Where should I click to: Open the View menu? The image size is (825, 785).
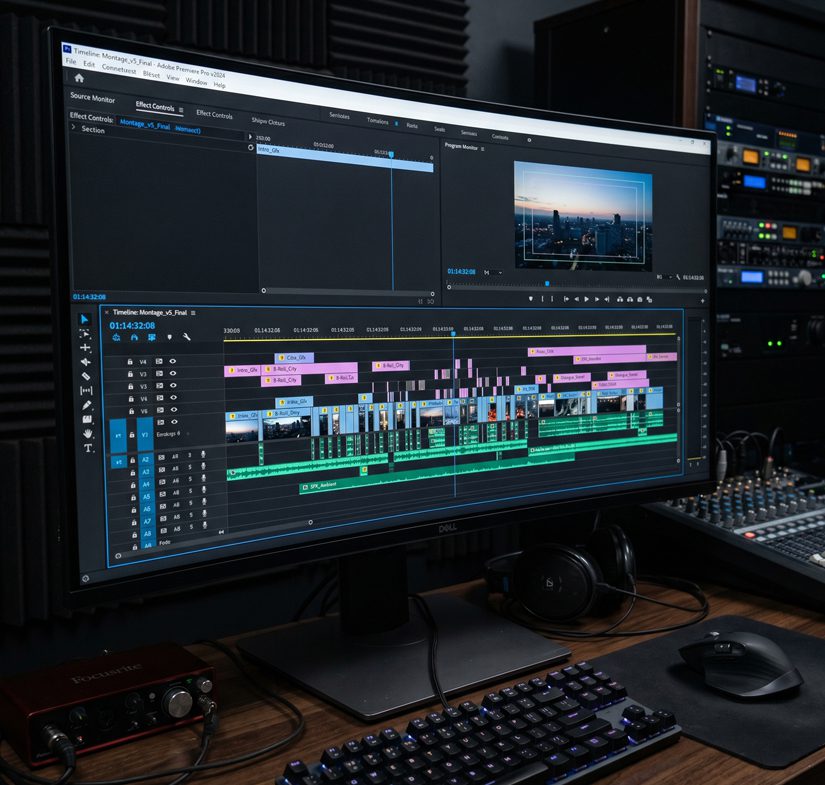pyautogui.click(x=173, y=77)
